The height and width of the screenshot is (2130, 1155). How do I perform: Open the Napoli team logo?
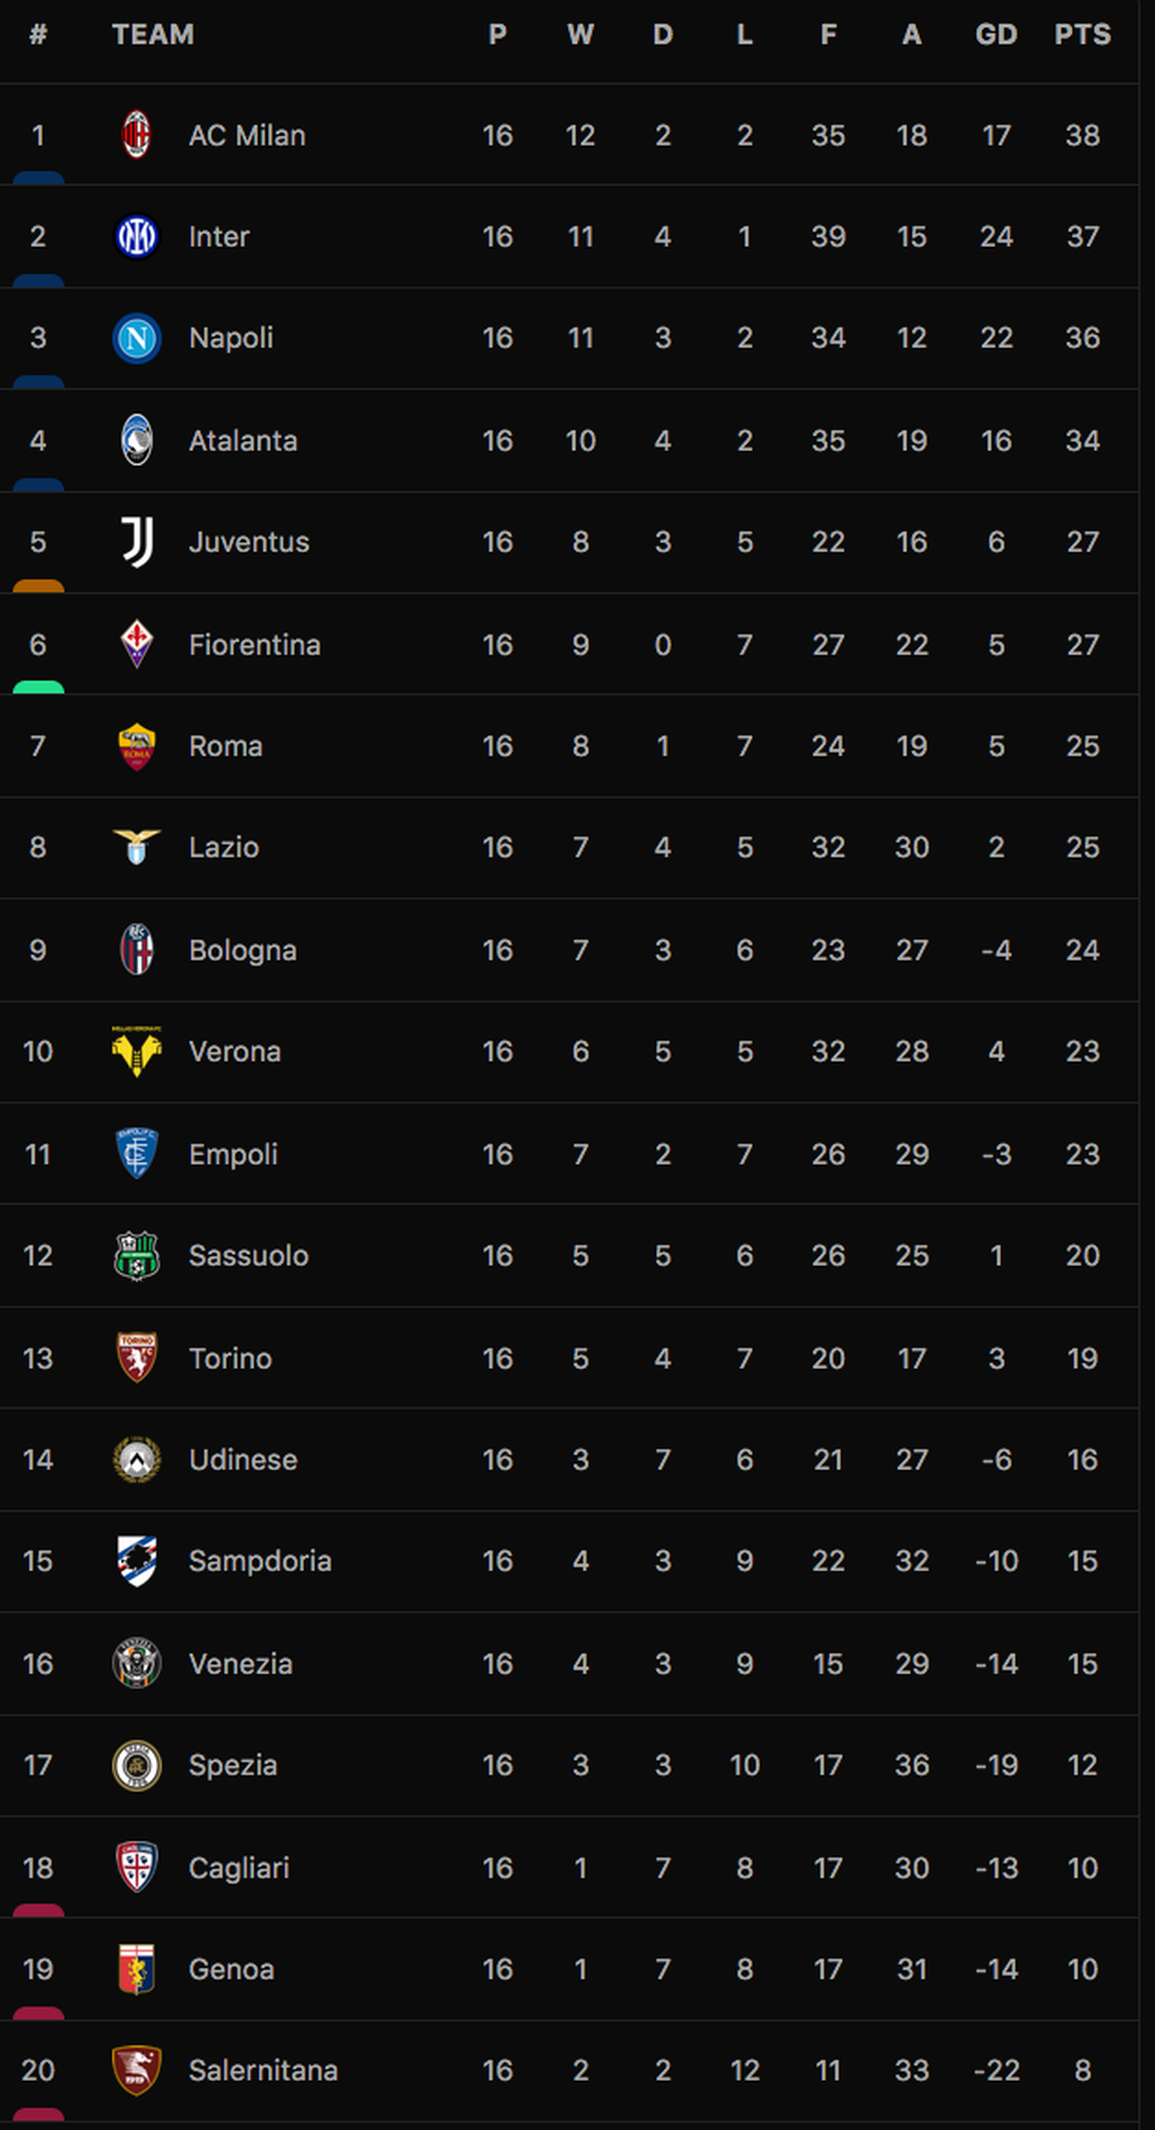137,338
